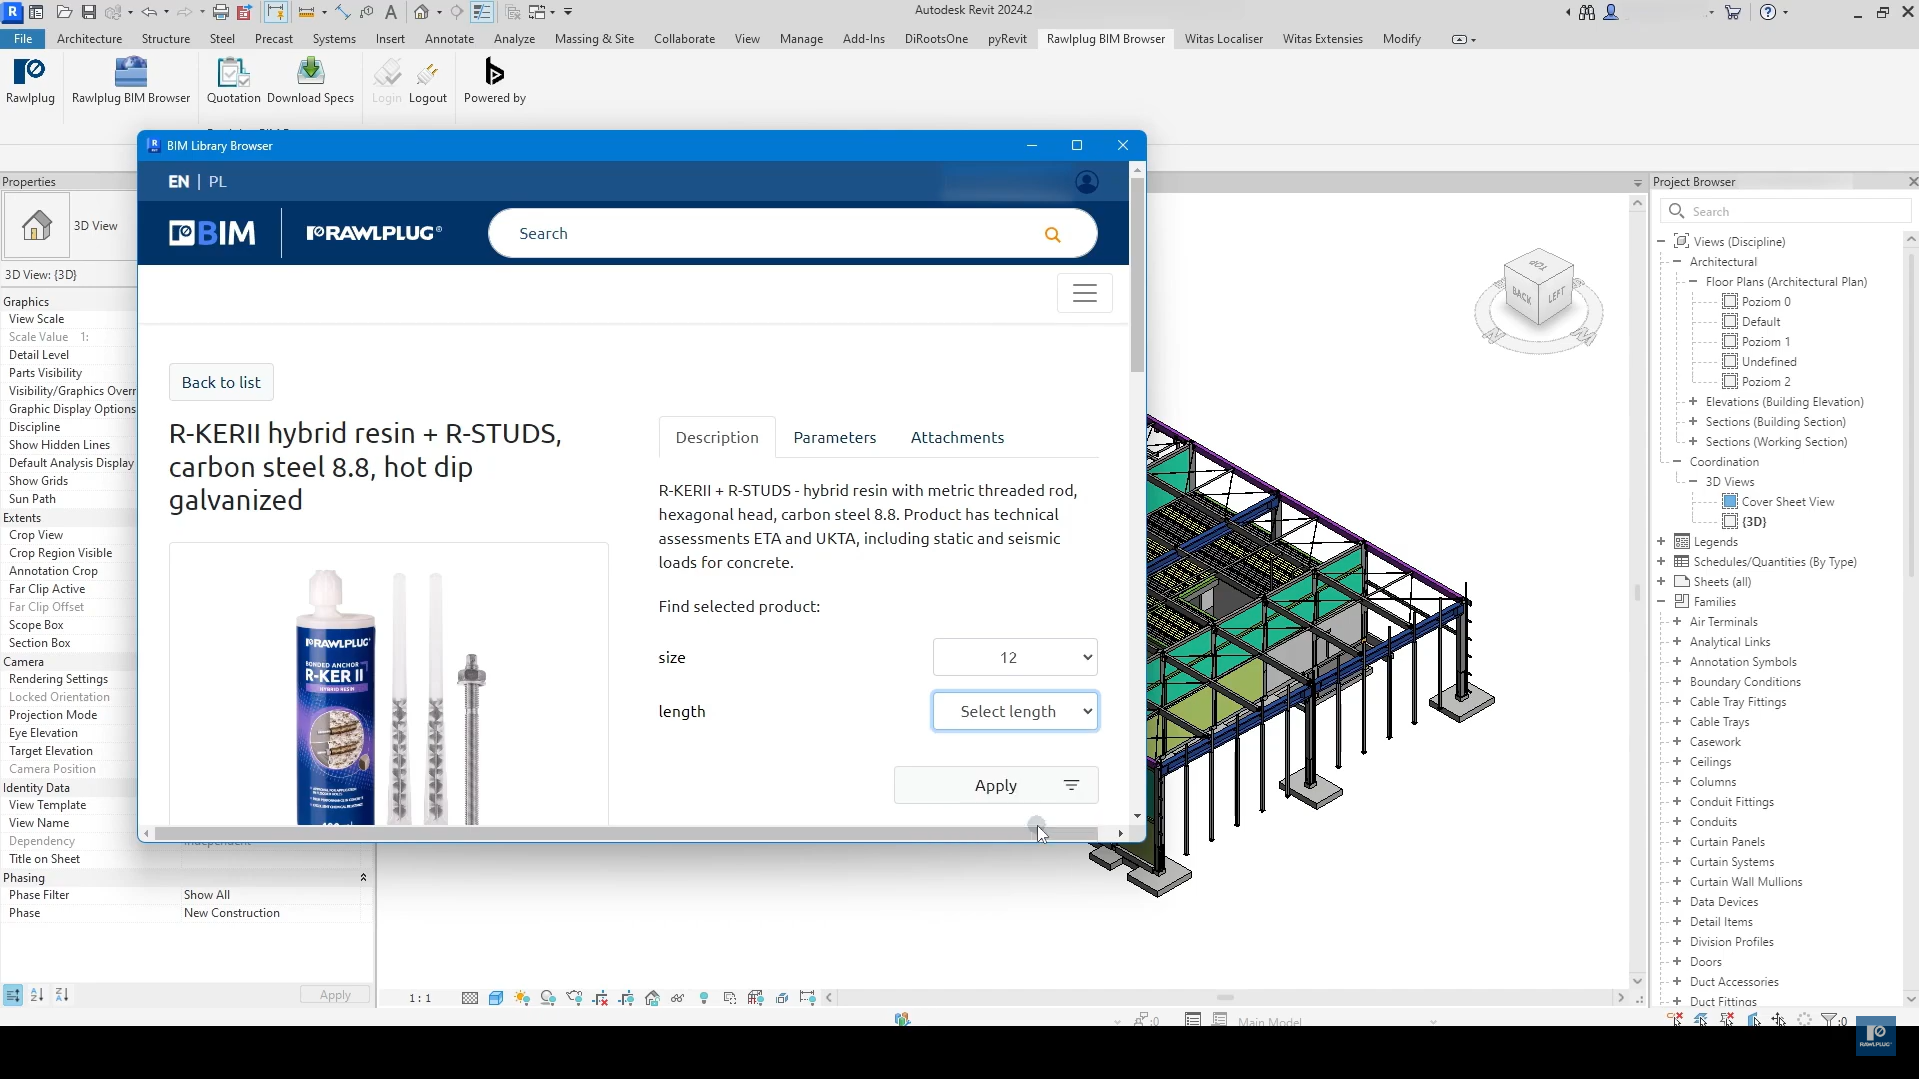Screen dimensions: 1919x1079
Task: Click the Print icon in quick access toolbar
Action: tap(221, 12)
